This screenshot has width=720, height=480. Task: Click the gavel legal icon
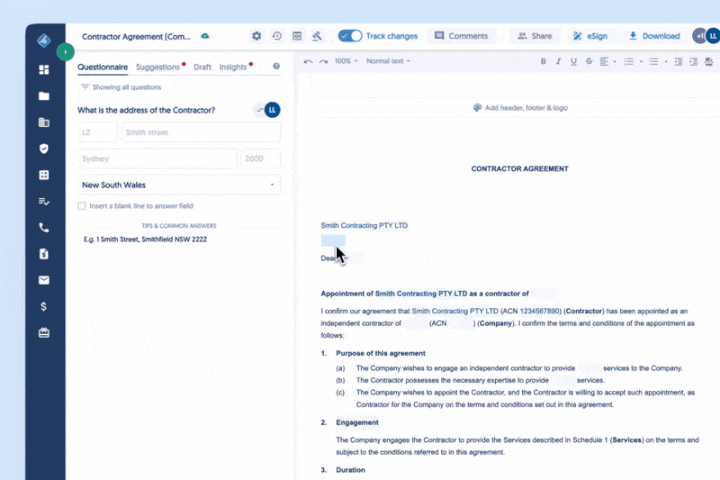coord(317,36)
